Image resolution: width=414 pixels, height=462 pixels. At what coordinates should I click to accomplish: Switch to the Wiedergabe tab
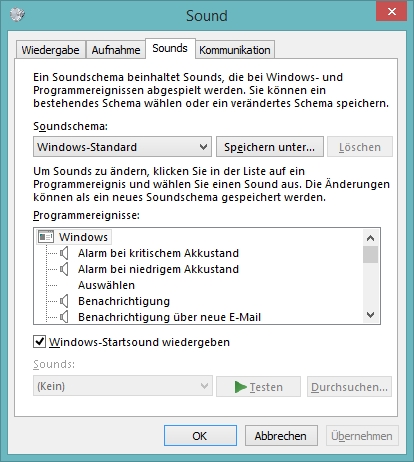[x=51, y=50]
